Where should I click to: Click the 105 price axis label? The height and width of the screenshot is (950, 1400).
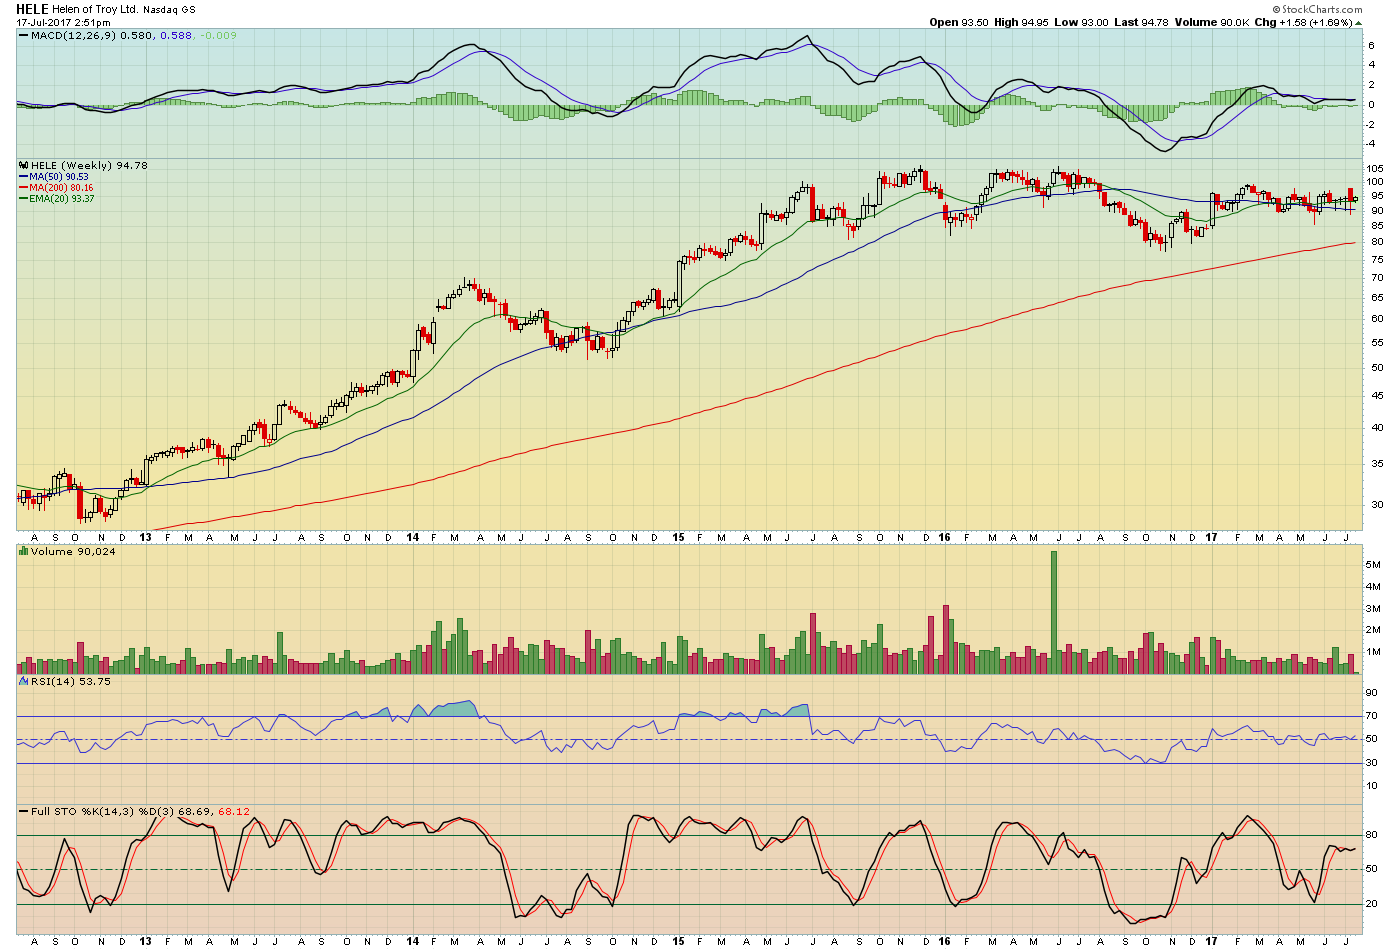[x=1376, y=168]
